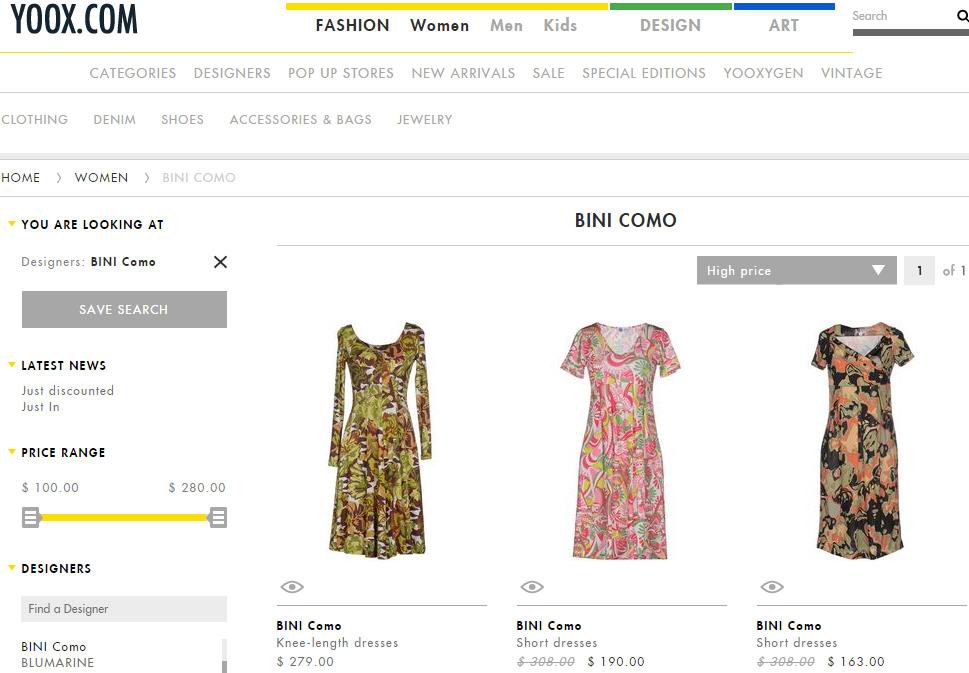
Task: Click the Save Search button
Action: point(124,309)
